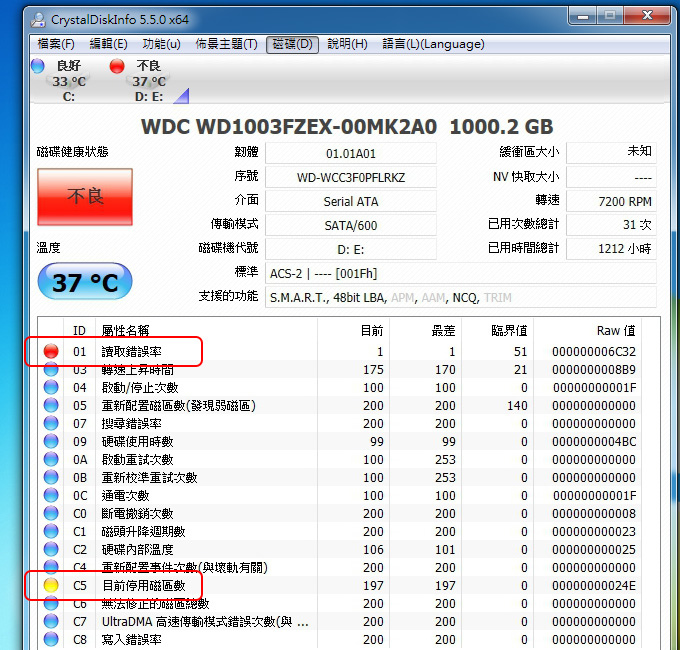Click the firmware field 01.01A01

point(351,154)
